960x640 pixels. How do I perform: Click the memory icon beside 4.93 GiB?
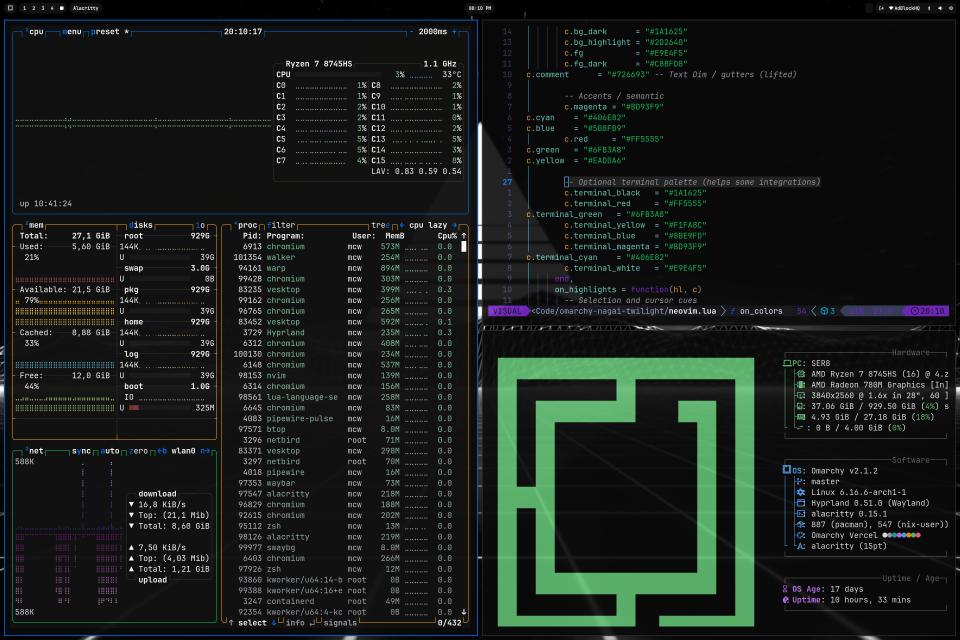tap(801, 417)
